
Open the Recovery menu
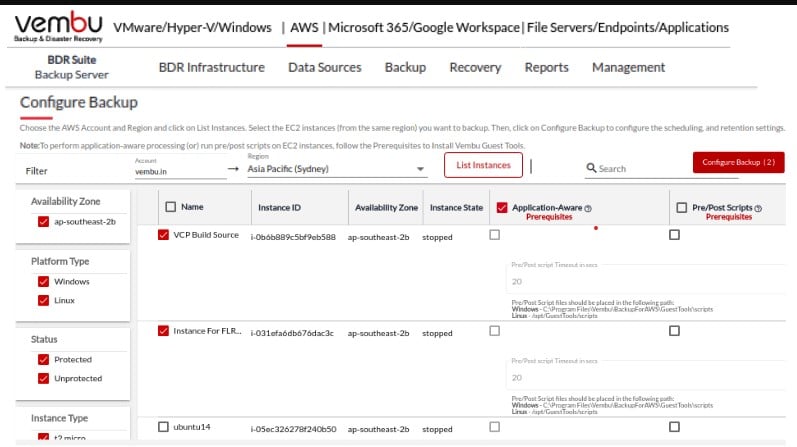475,68
